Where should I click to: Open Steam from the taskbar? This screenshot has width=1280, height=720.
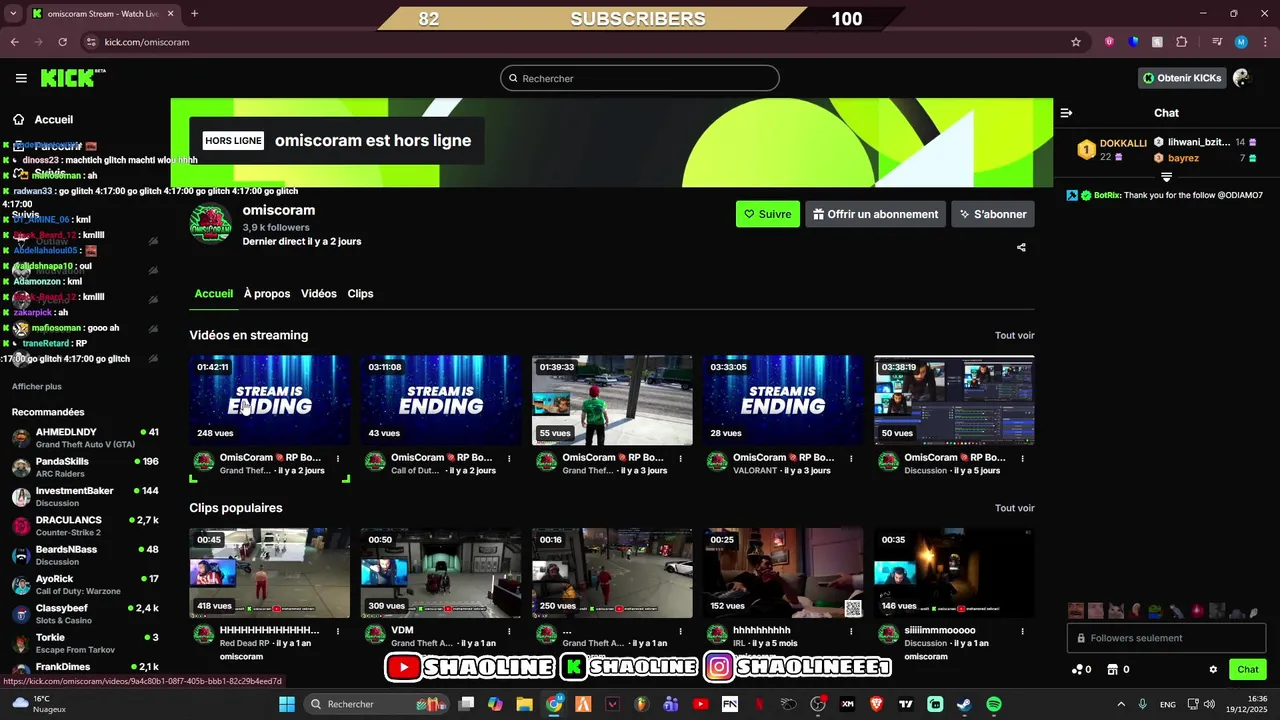963,704
